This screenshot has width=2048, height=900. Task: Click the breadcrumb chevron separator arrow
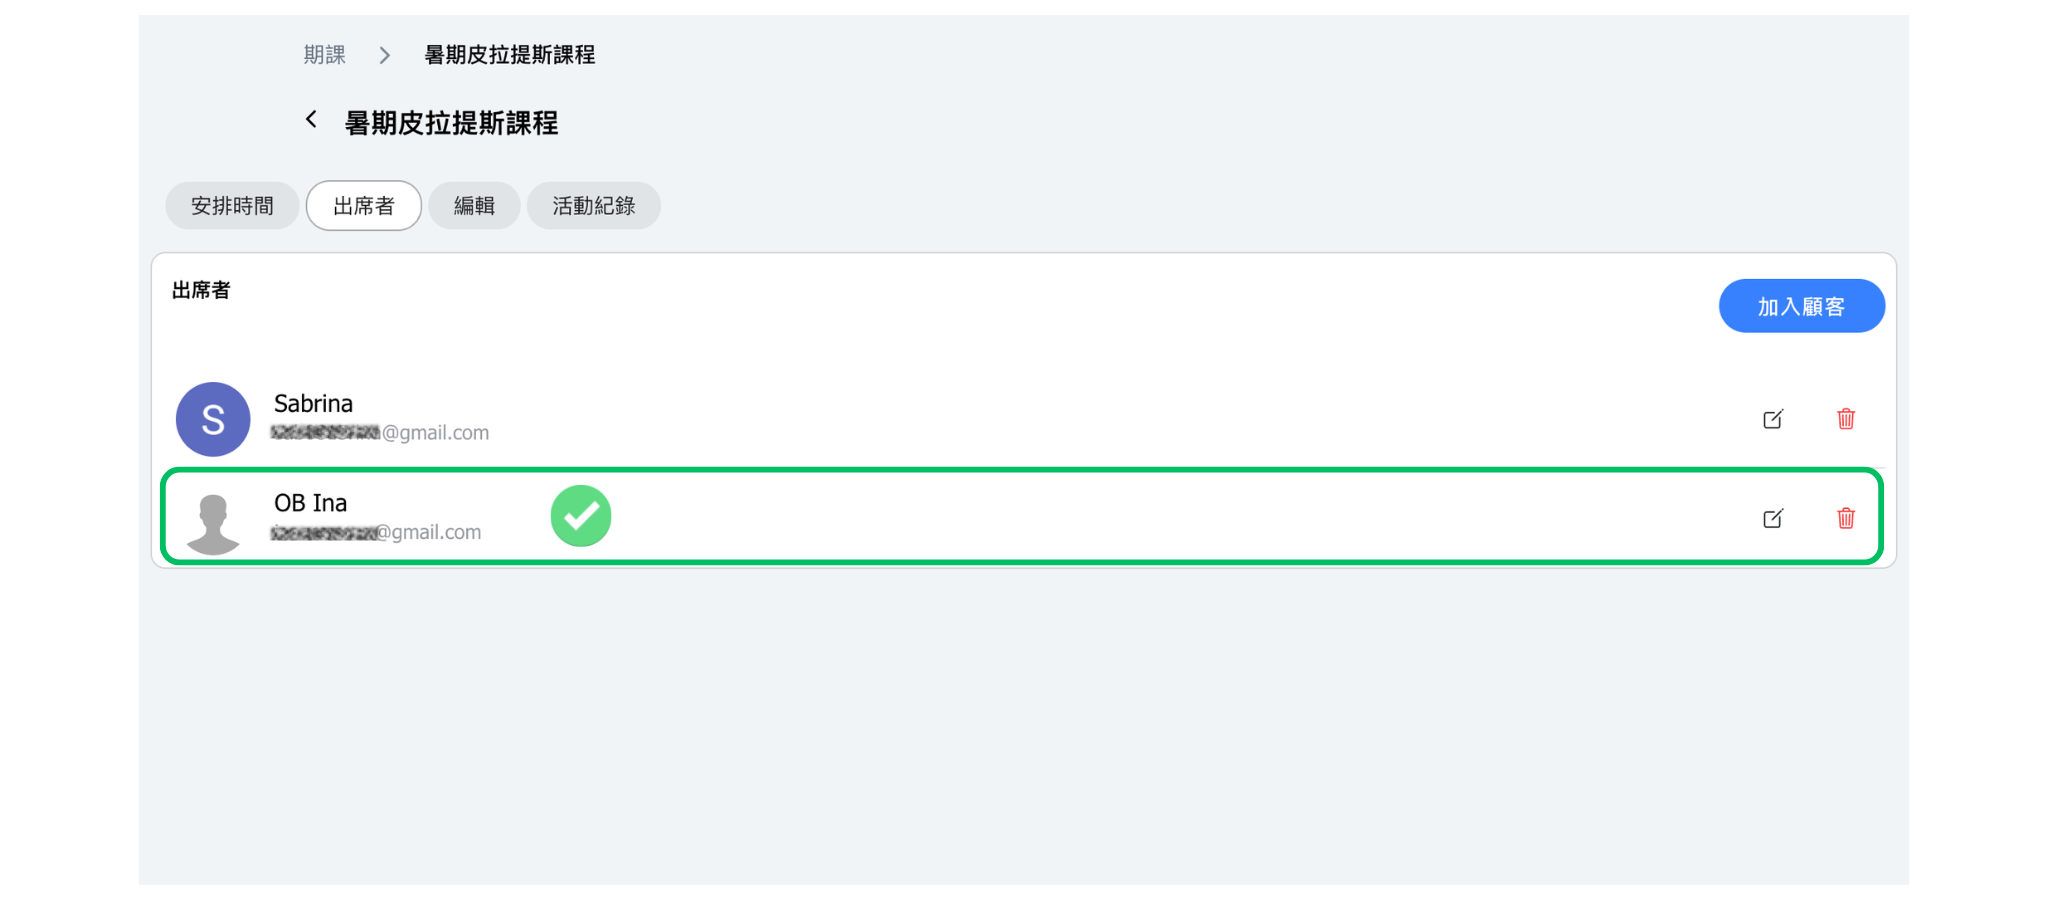(x=385, y=55)
